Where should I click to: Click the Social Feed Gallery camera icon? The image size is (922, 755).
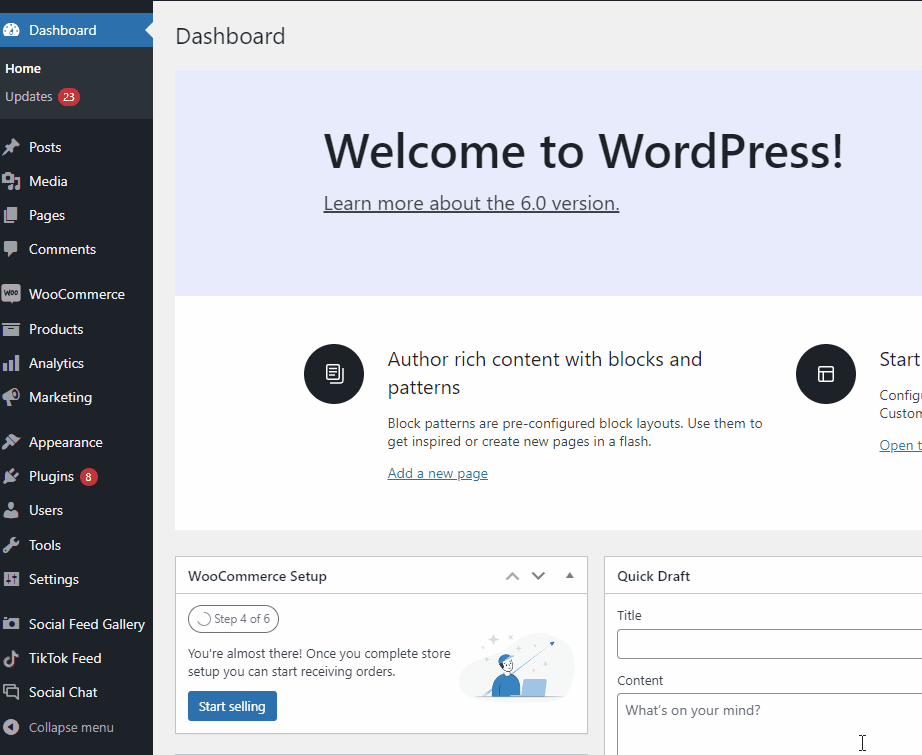11,624
